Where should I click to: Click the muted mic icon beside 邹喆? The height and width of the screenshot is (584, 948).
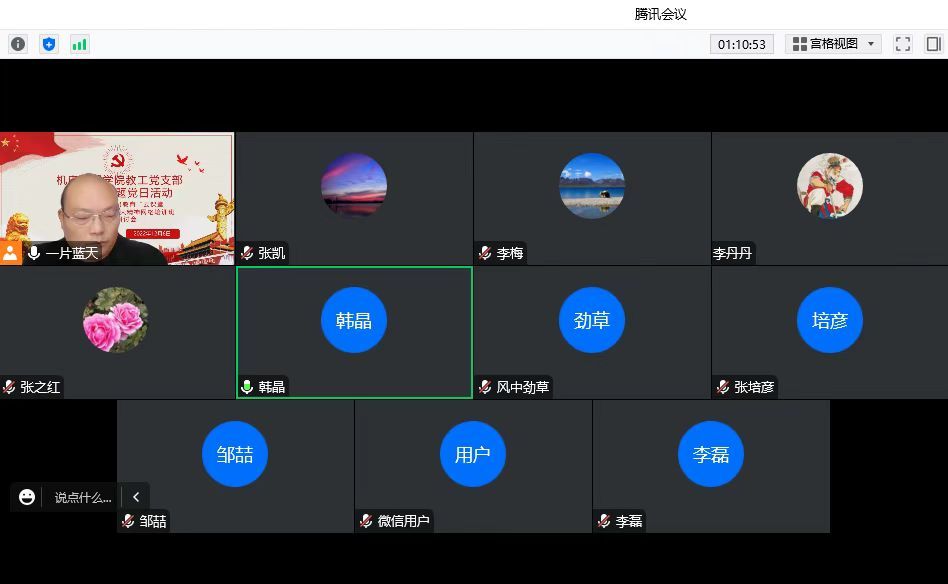128,521
